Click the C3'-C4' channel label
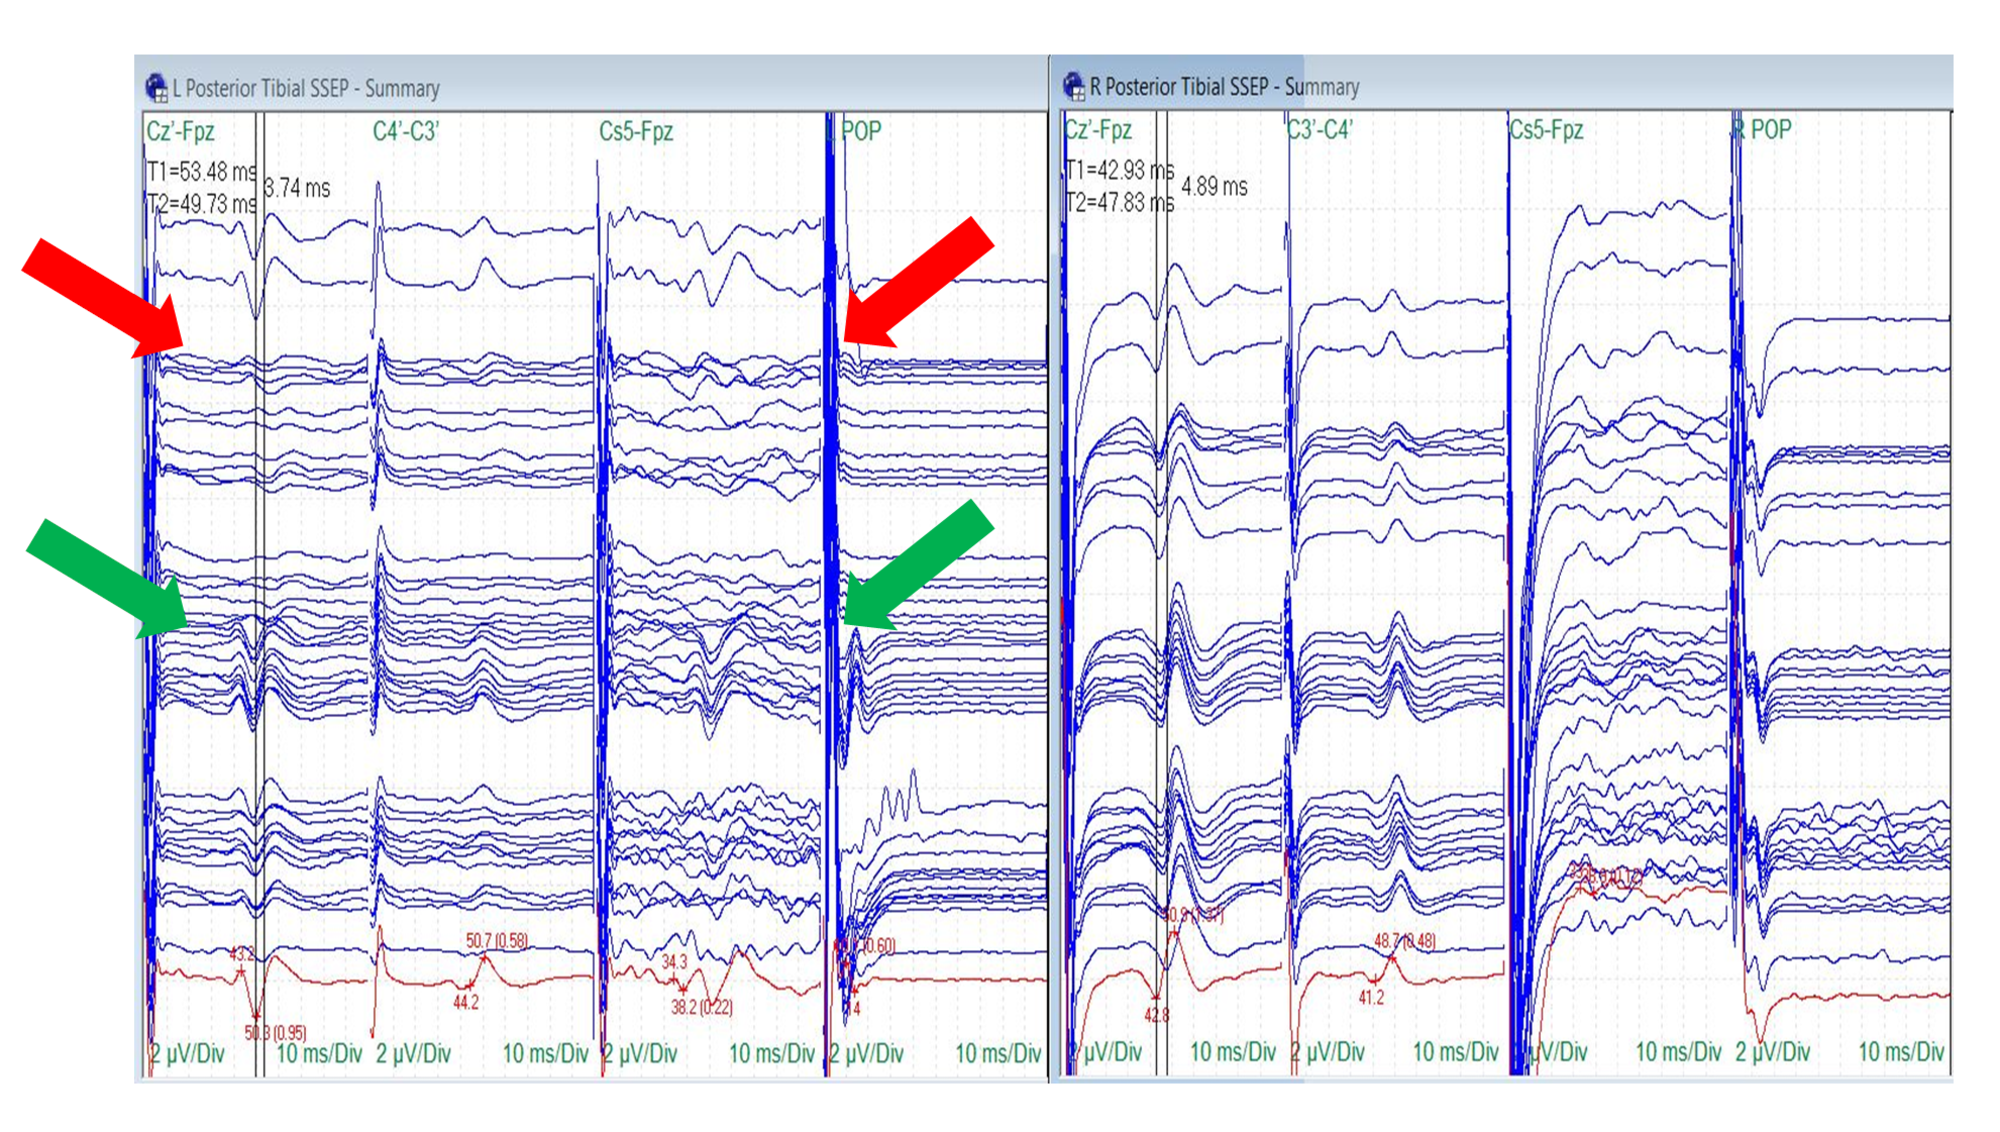Image resolution: width=2000 pixels, height=1132 pixels. click(x=1320, y=130)
